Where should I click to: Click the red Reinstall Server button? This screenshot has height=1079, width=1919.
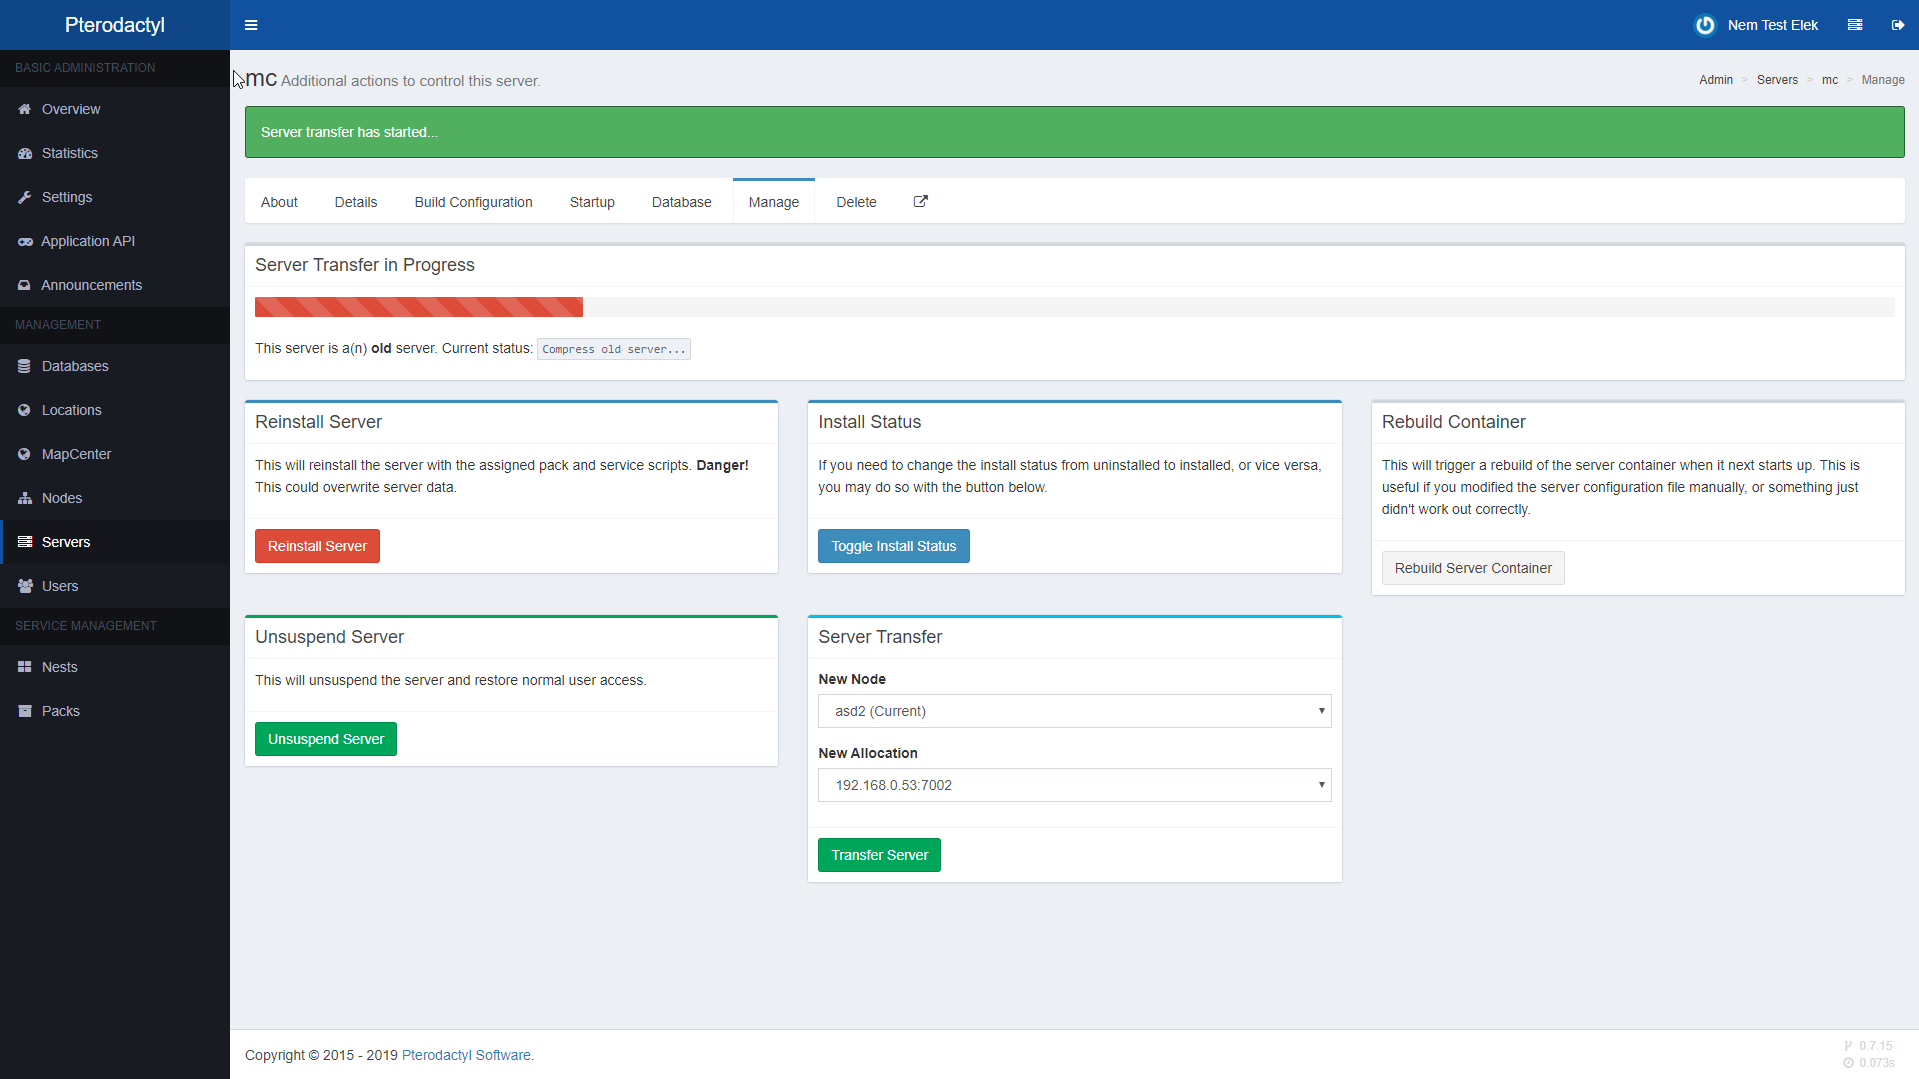pyautogui.click(x=317, y=546)
